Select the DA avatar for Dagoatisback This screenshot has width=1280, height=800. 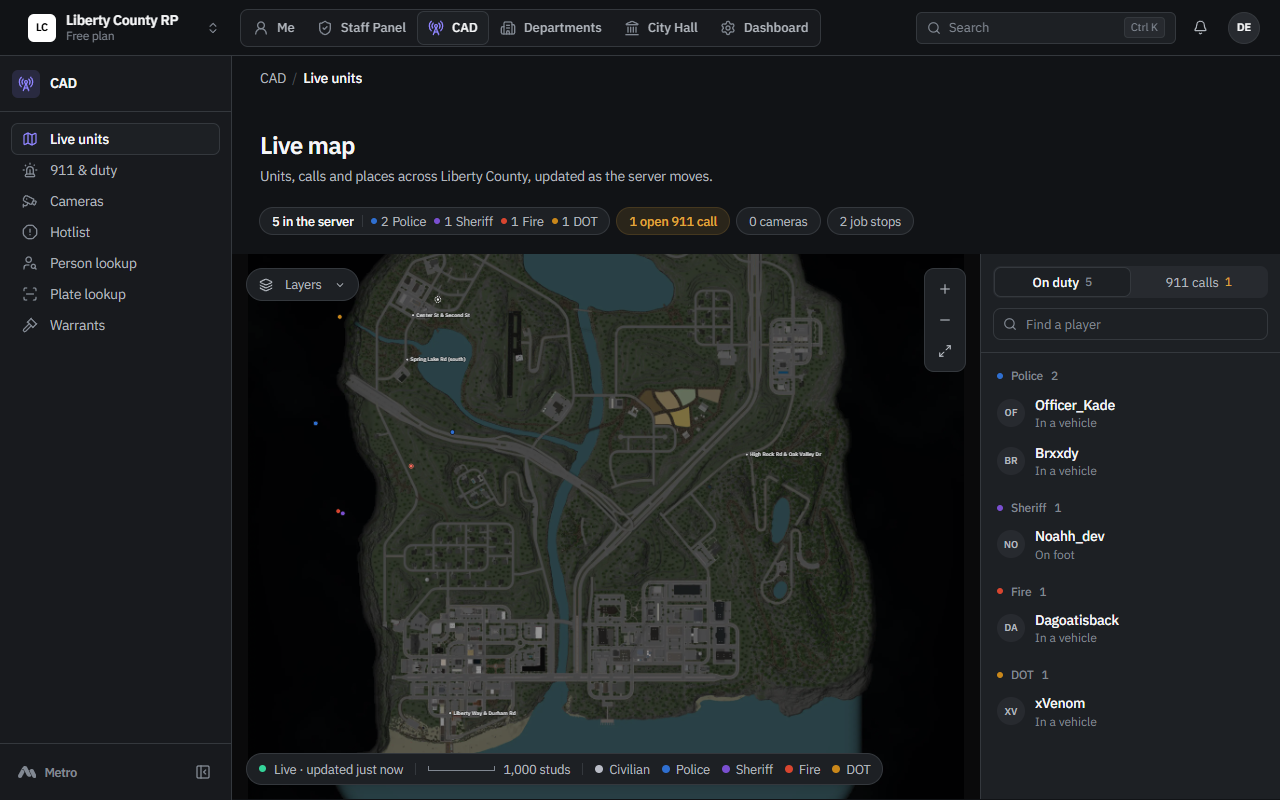(x=1011, y=628)
